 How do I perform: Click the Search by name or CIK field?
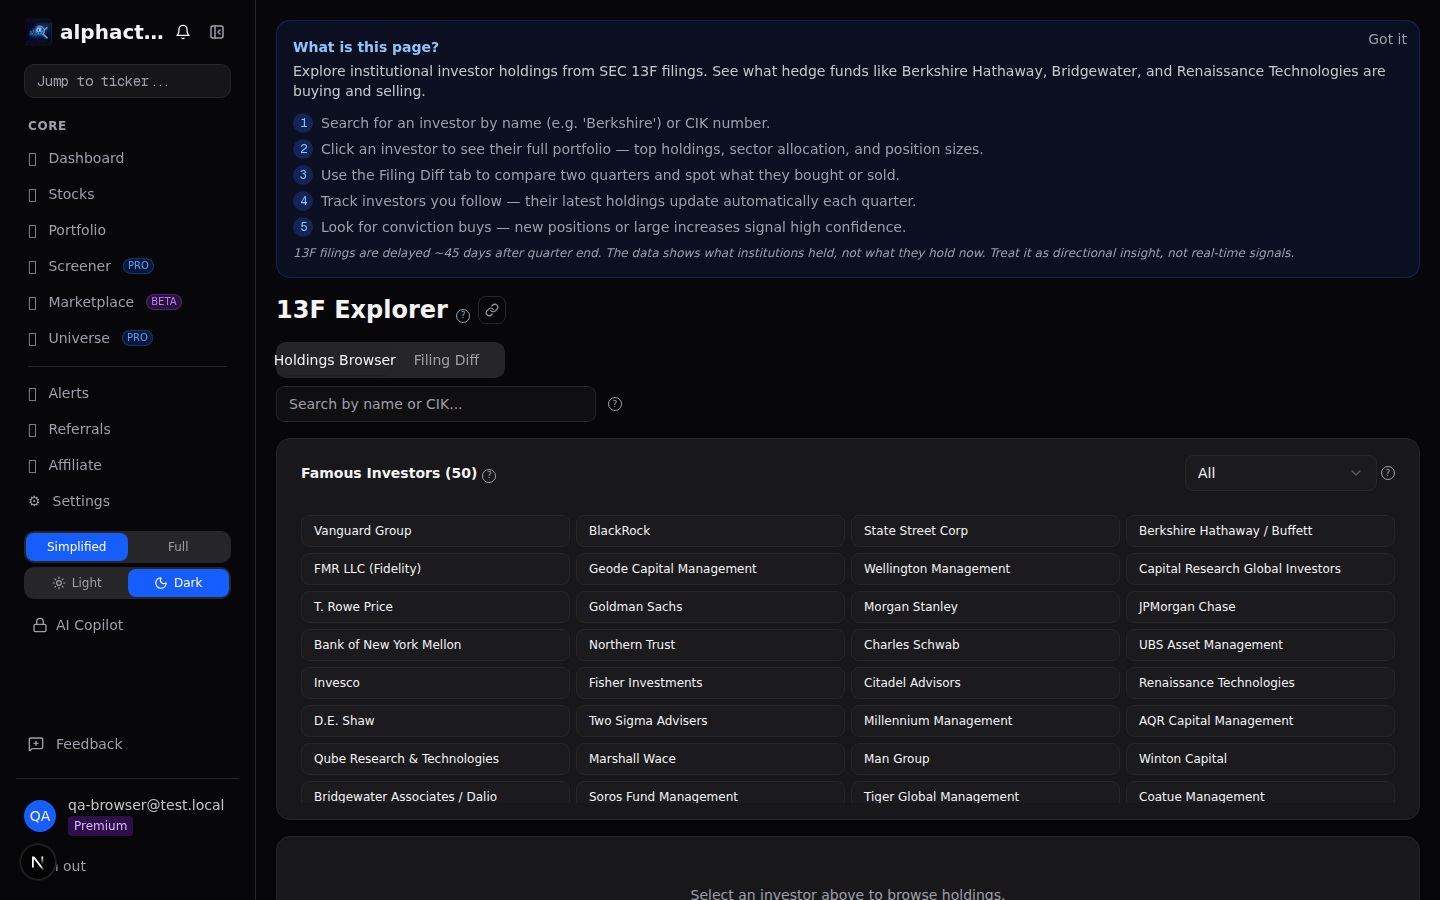coord(435,404)
